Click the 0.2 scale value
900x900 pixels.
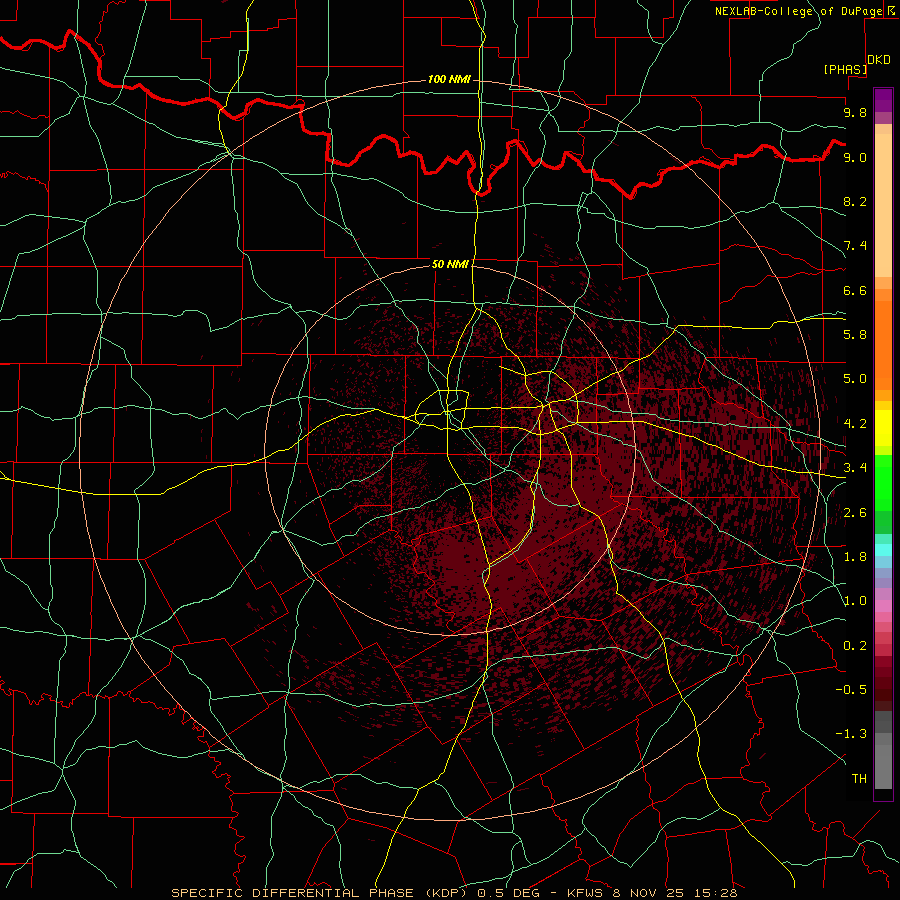click(855, 646)
